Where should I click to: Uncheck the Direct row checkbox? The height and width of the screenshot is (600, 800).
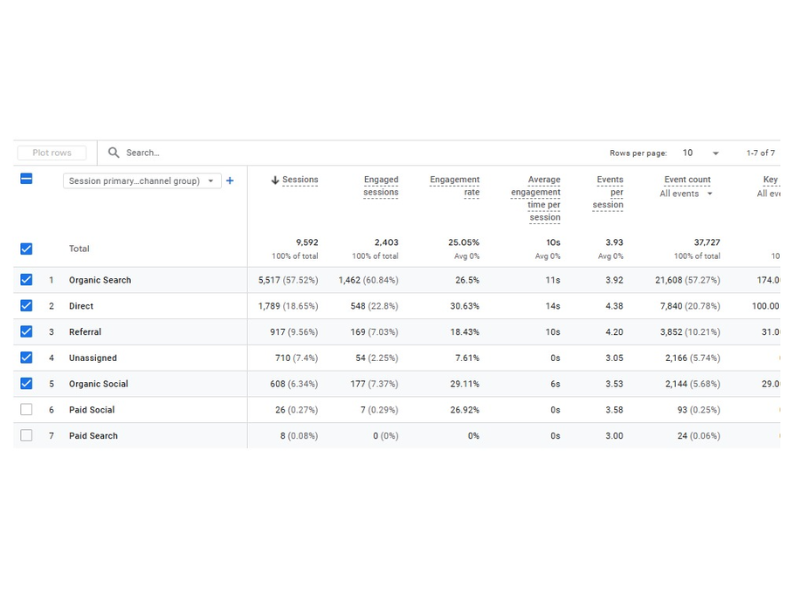point(26,306)
